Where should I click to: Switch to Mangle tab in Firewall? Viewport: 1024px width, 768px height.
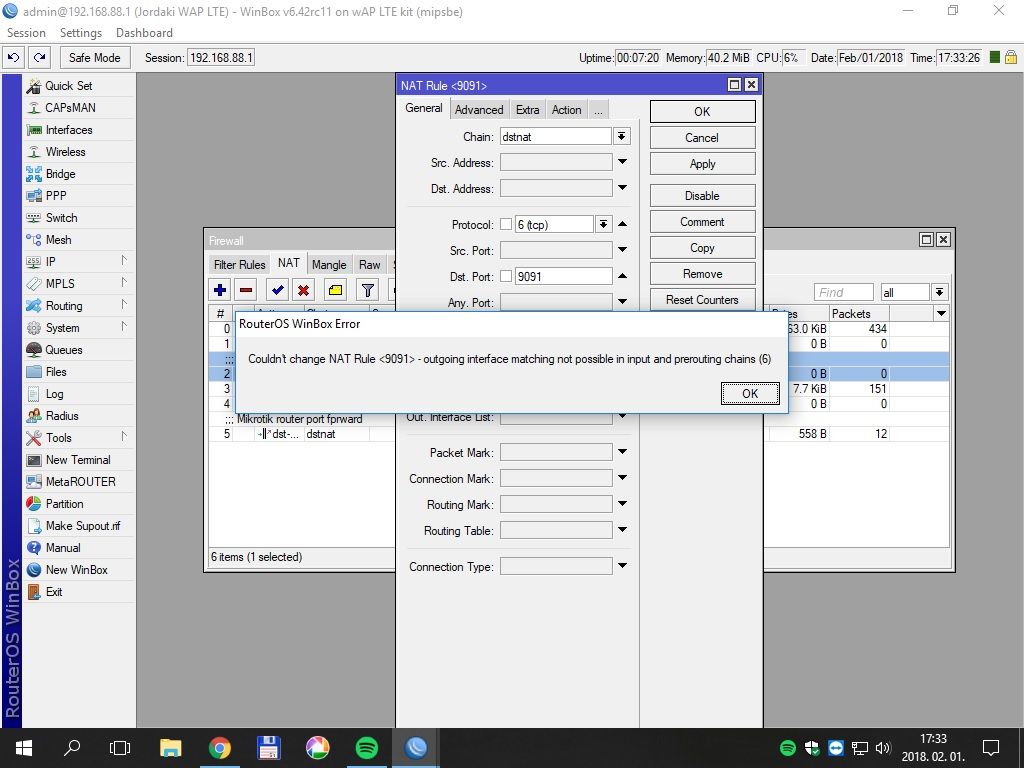pyautogui.click(x=328, y=264)
